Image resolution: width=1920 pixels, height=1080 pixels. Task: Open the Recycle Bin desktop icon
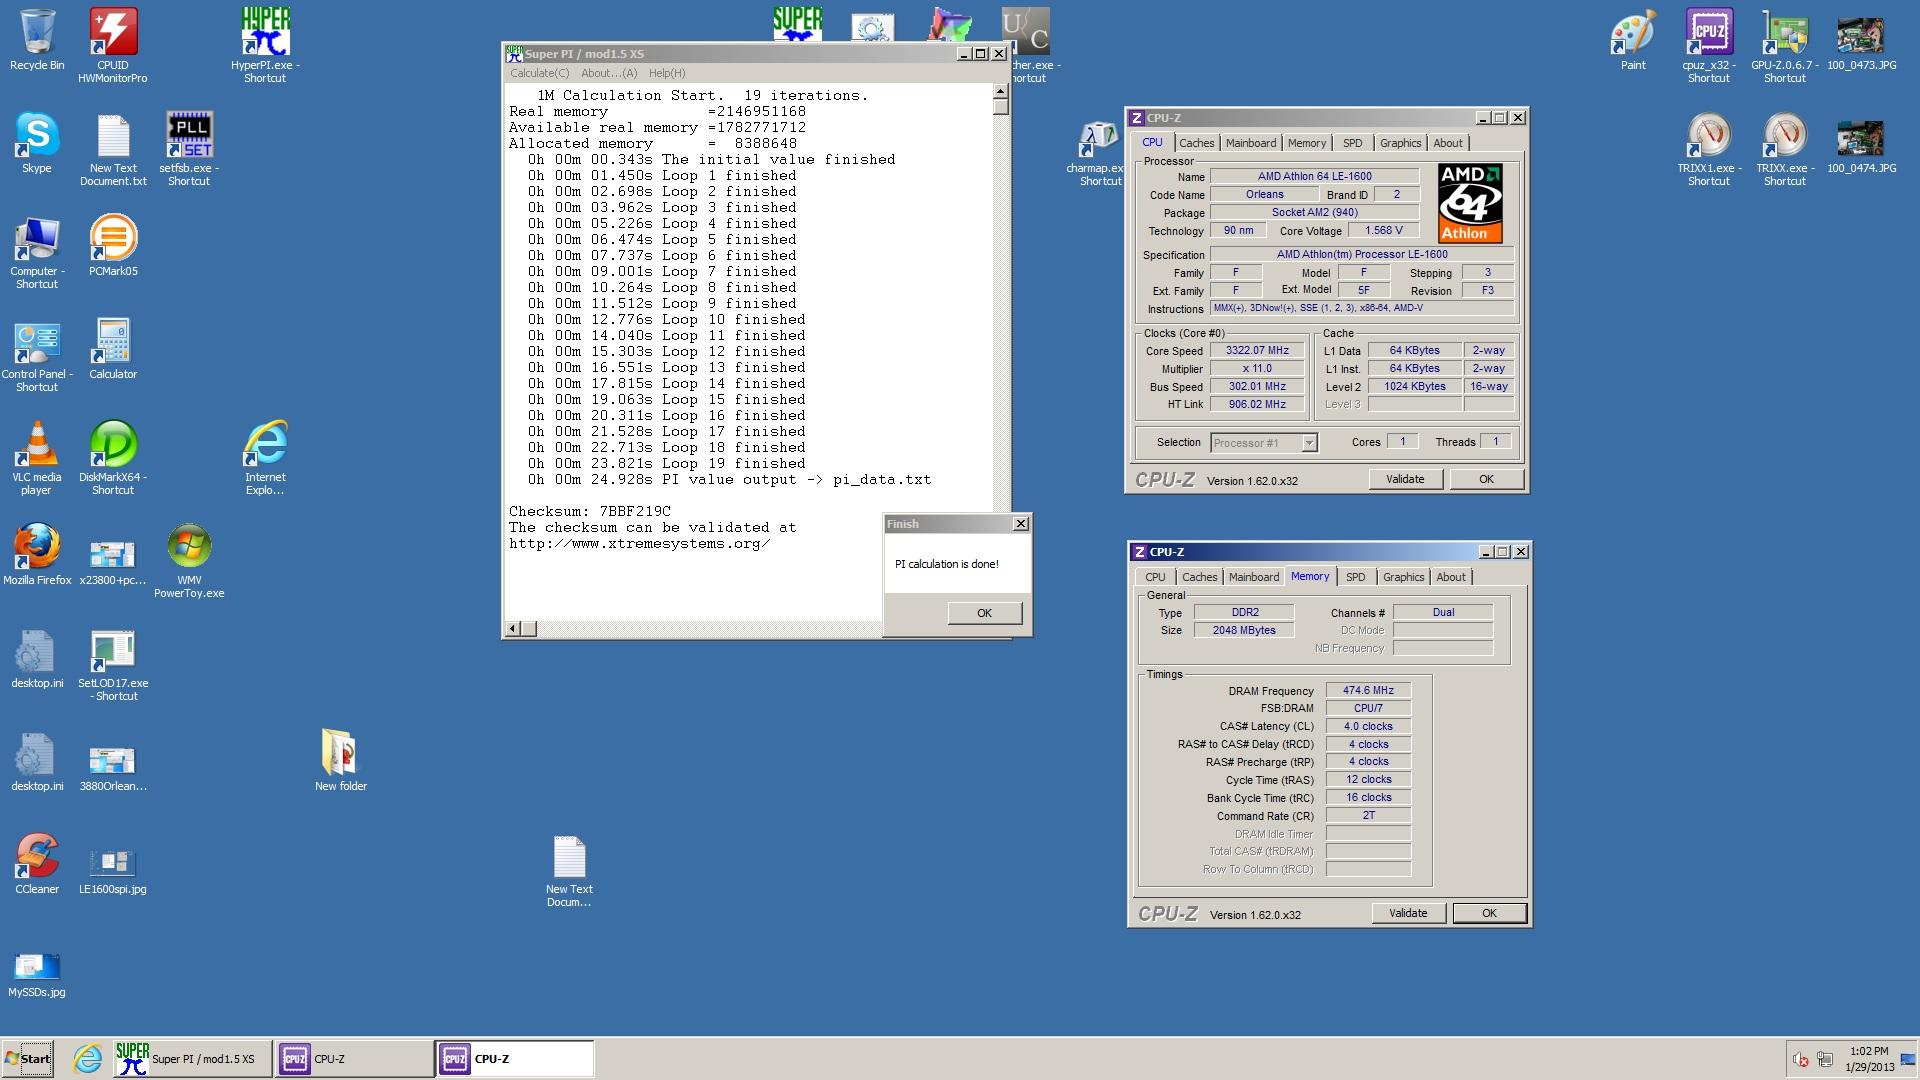click(x=37, y=40)
